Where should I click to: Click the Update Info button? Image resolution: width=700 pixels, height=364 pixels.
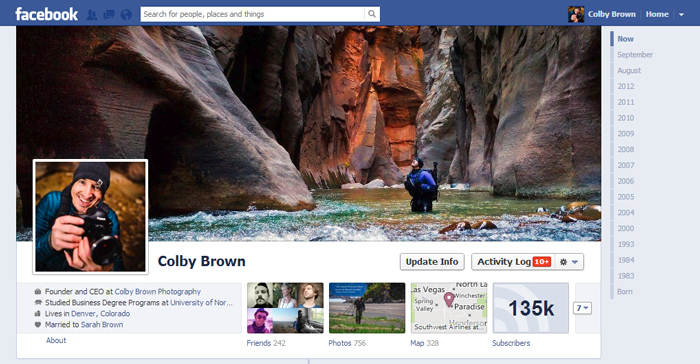[x=432, y=262]
